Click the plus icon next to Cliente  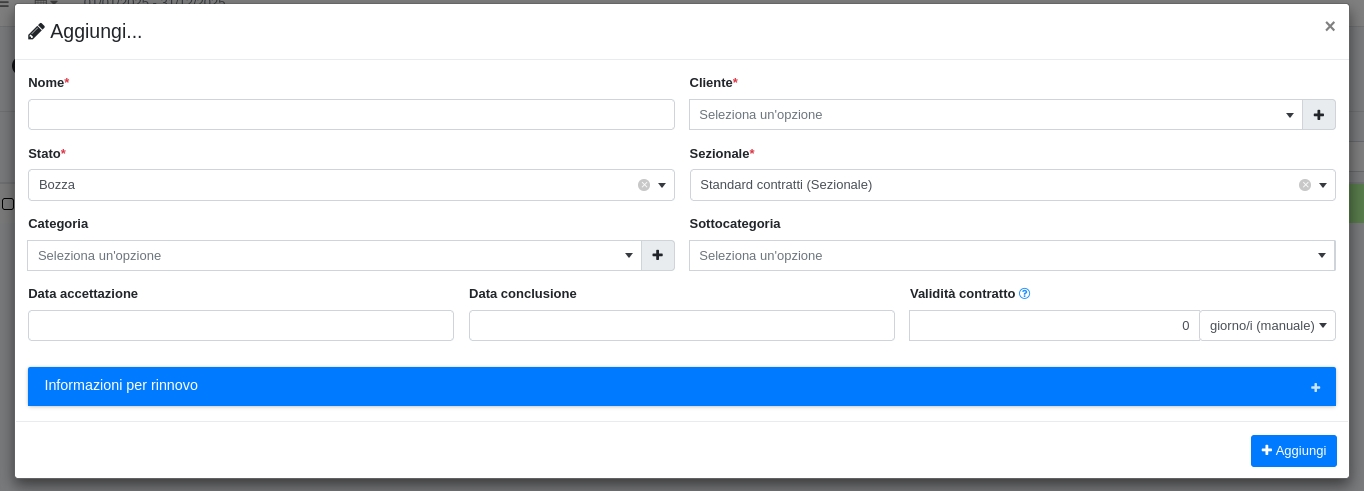1318,115
